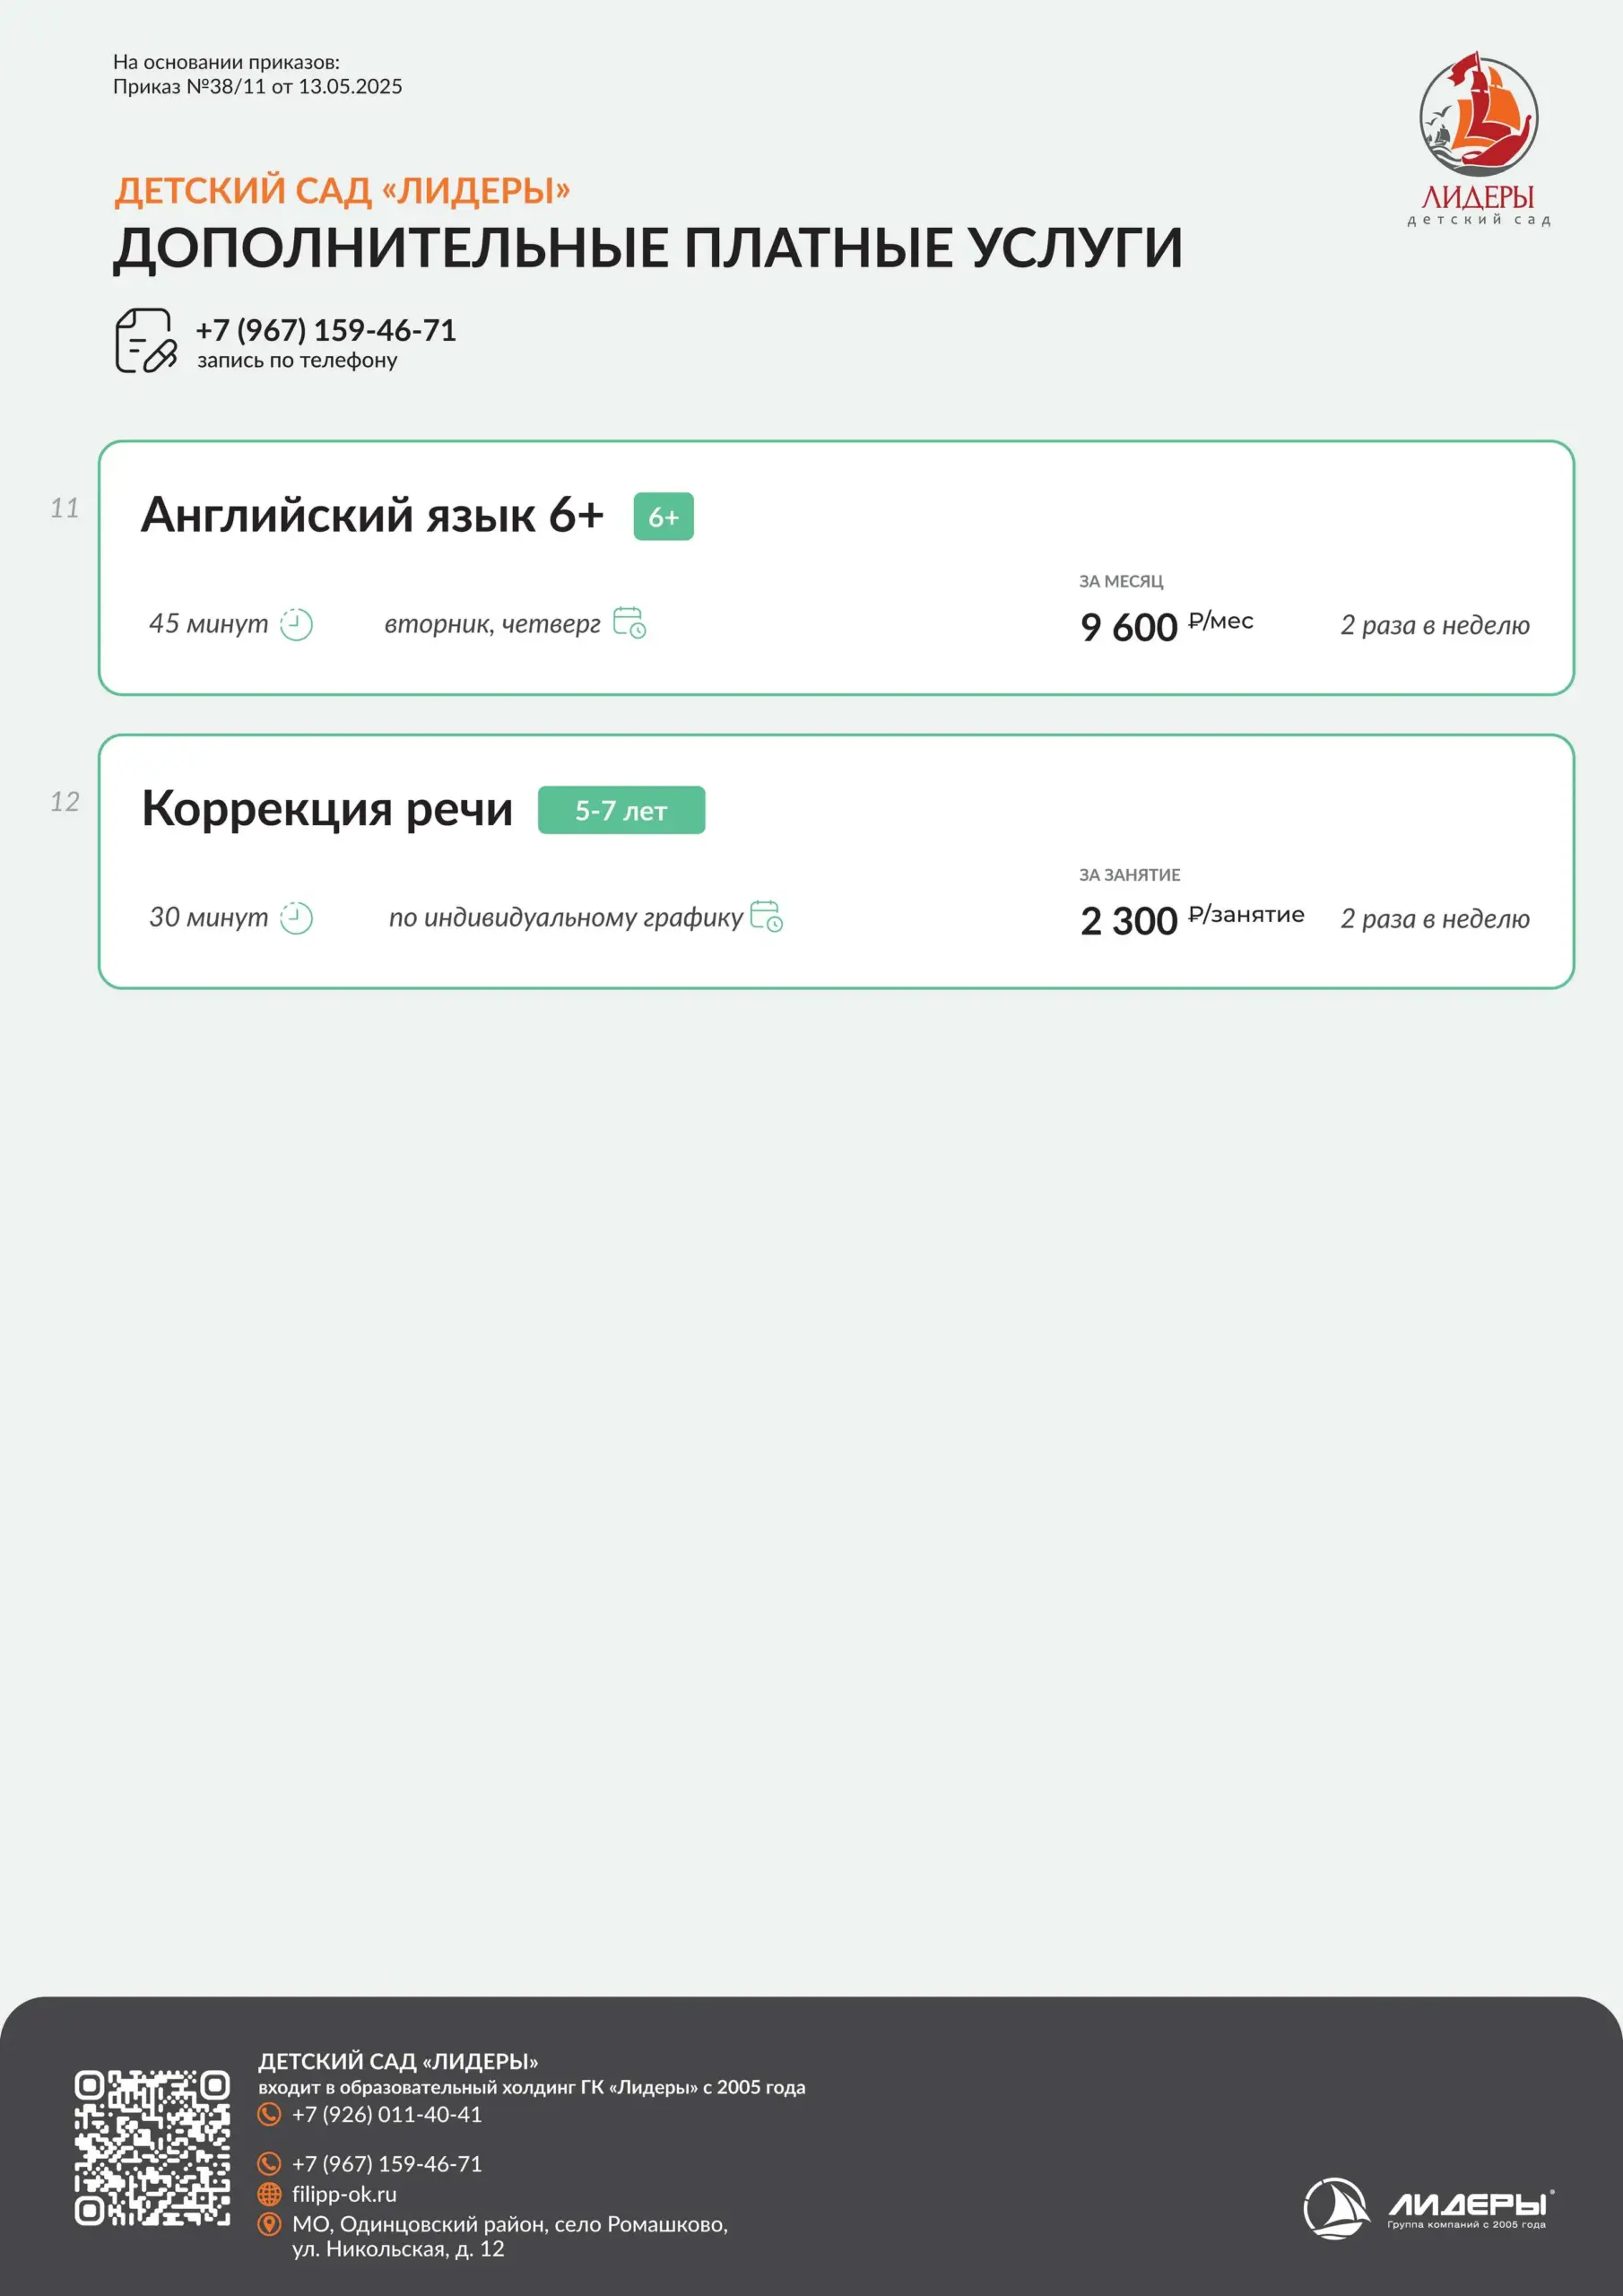
Task: Click the globe icon next to filipp-ok.ru
Action: (x=269, y=2194)
